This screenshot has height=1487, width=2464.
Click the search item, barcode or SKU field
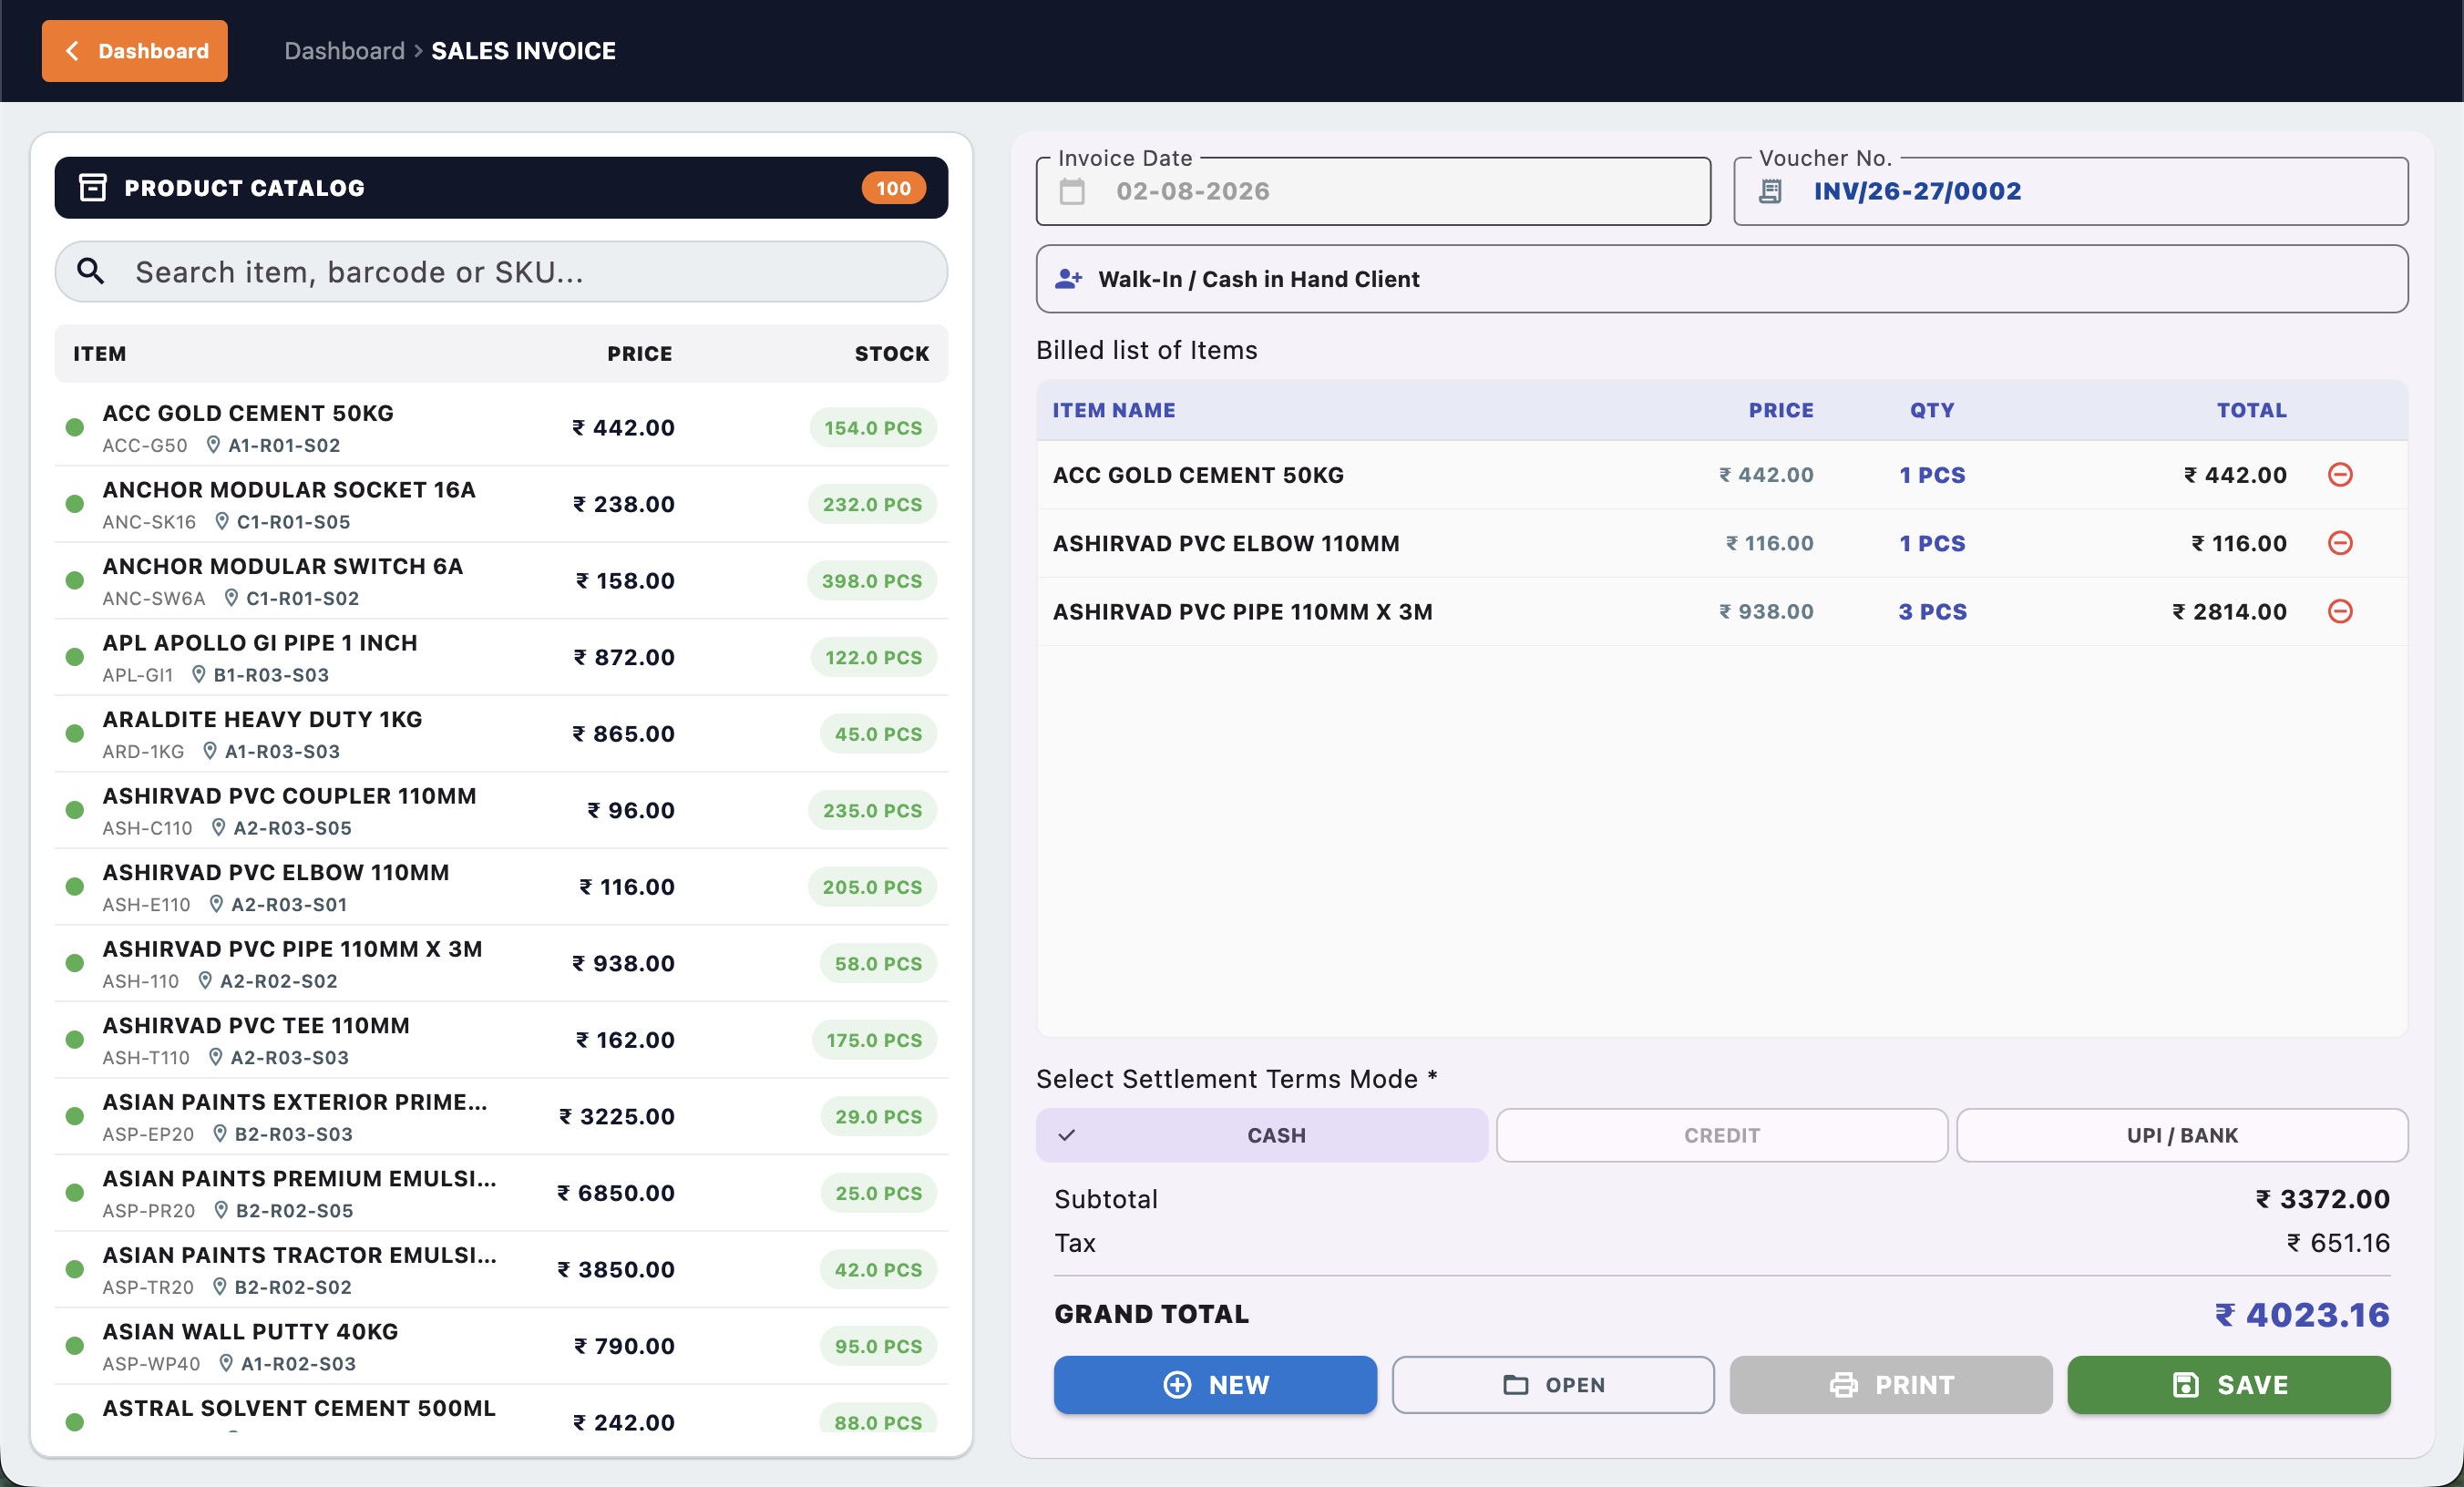[501, 271]
